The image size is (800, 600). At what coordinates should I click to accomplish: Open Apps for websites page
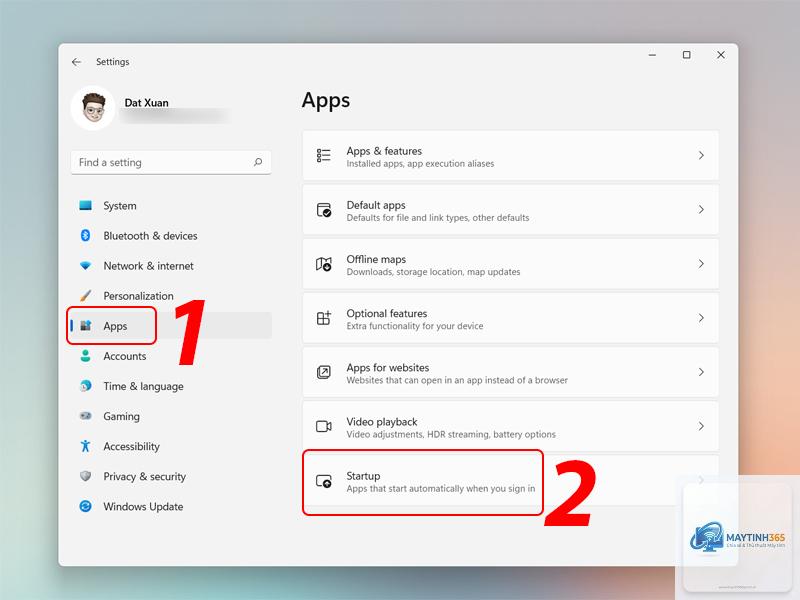(511, 372)
